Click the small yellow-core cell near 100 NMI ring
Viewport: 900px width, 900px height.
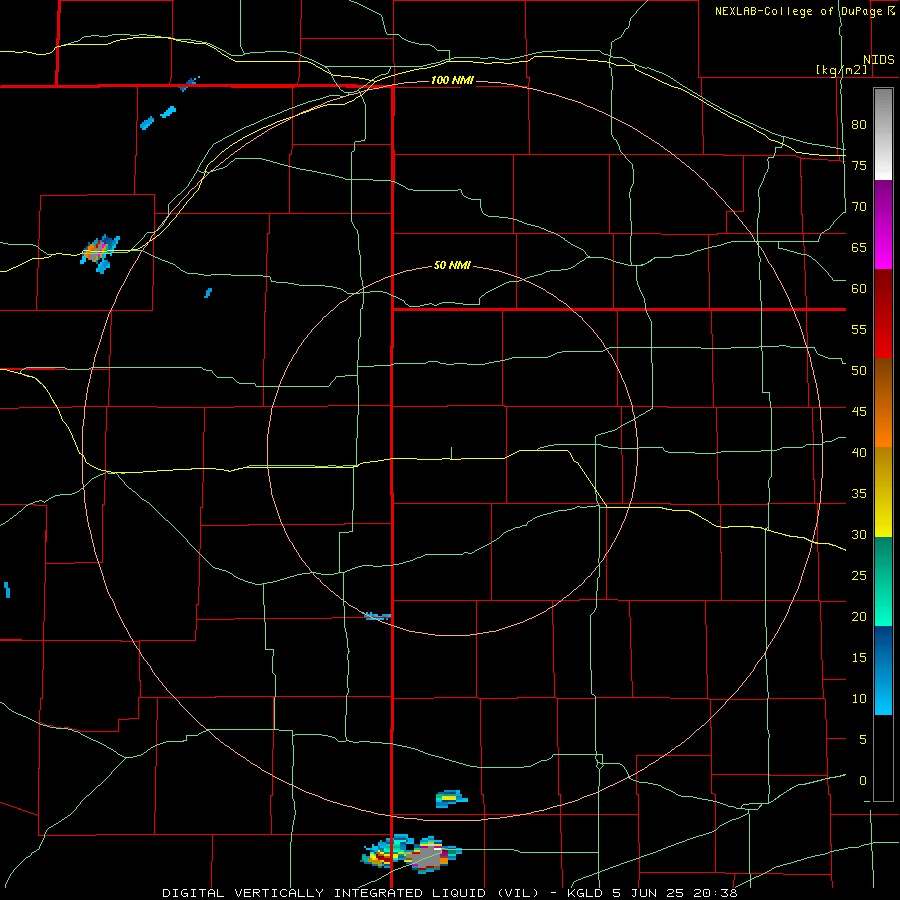[451, 798]
